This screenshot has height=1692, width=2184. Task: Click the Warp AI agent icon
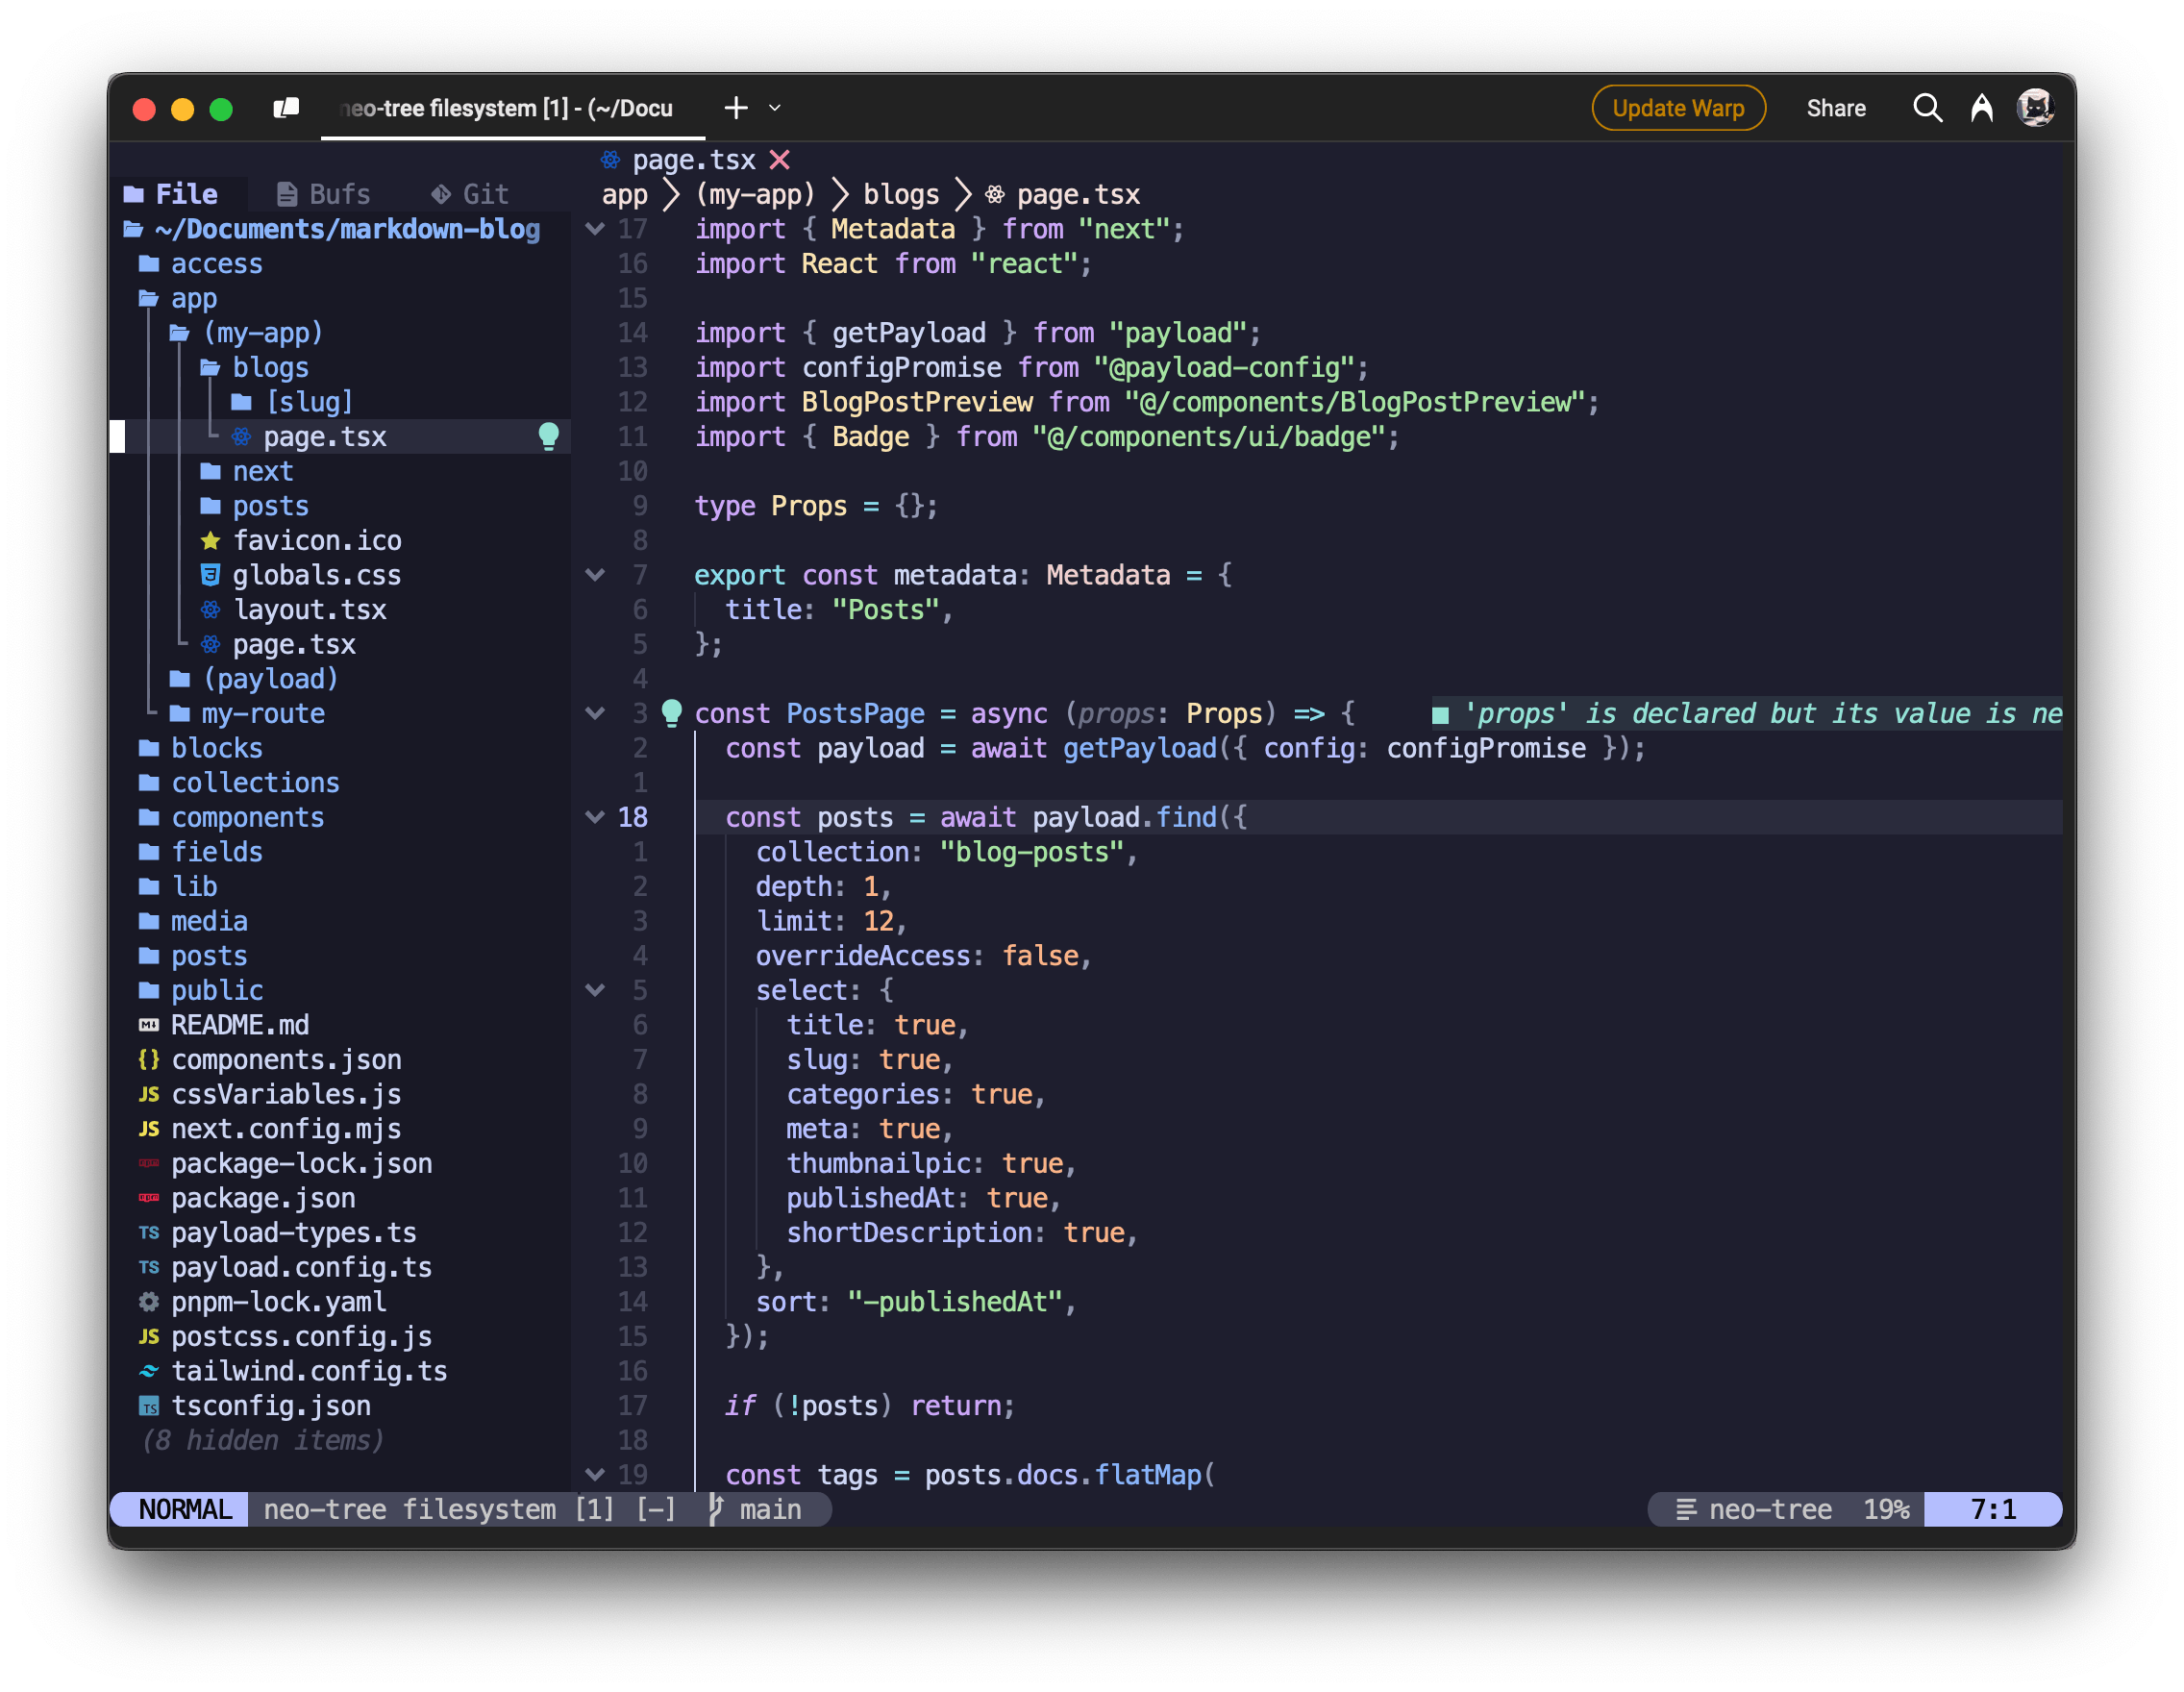point(1981,108)
